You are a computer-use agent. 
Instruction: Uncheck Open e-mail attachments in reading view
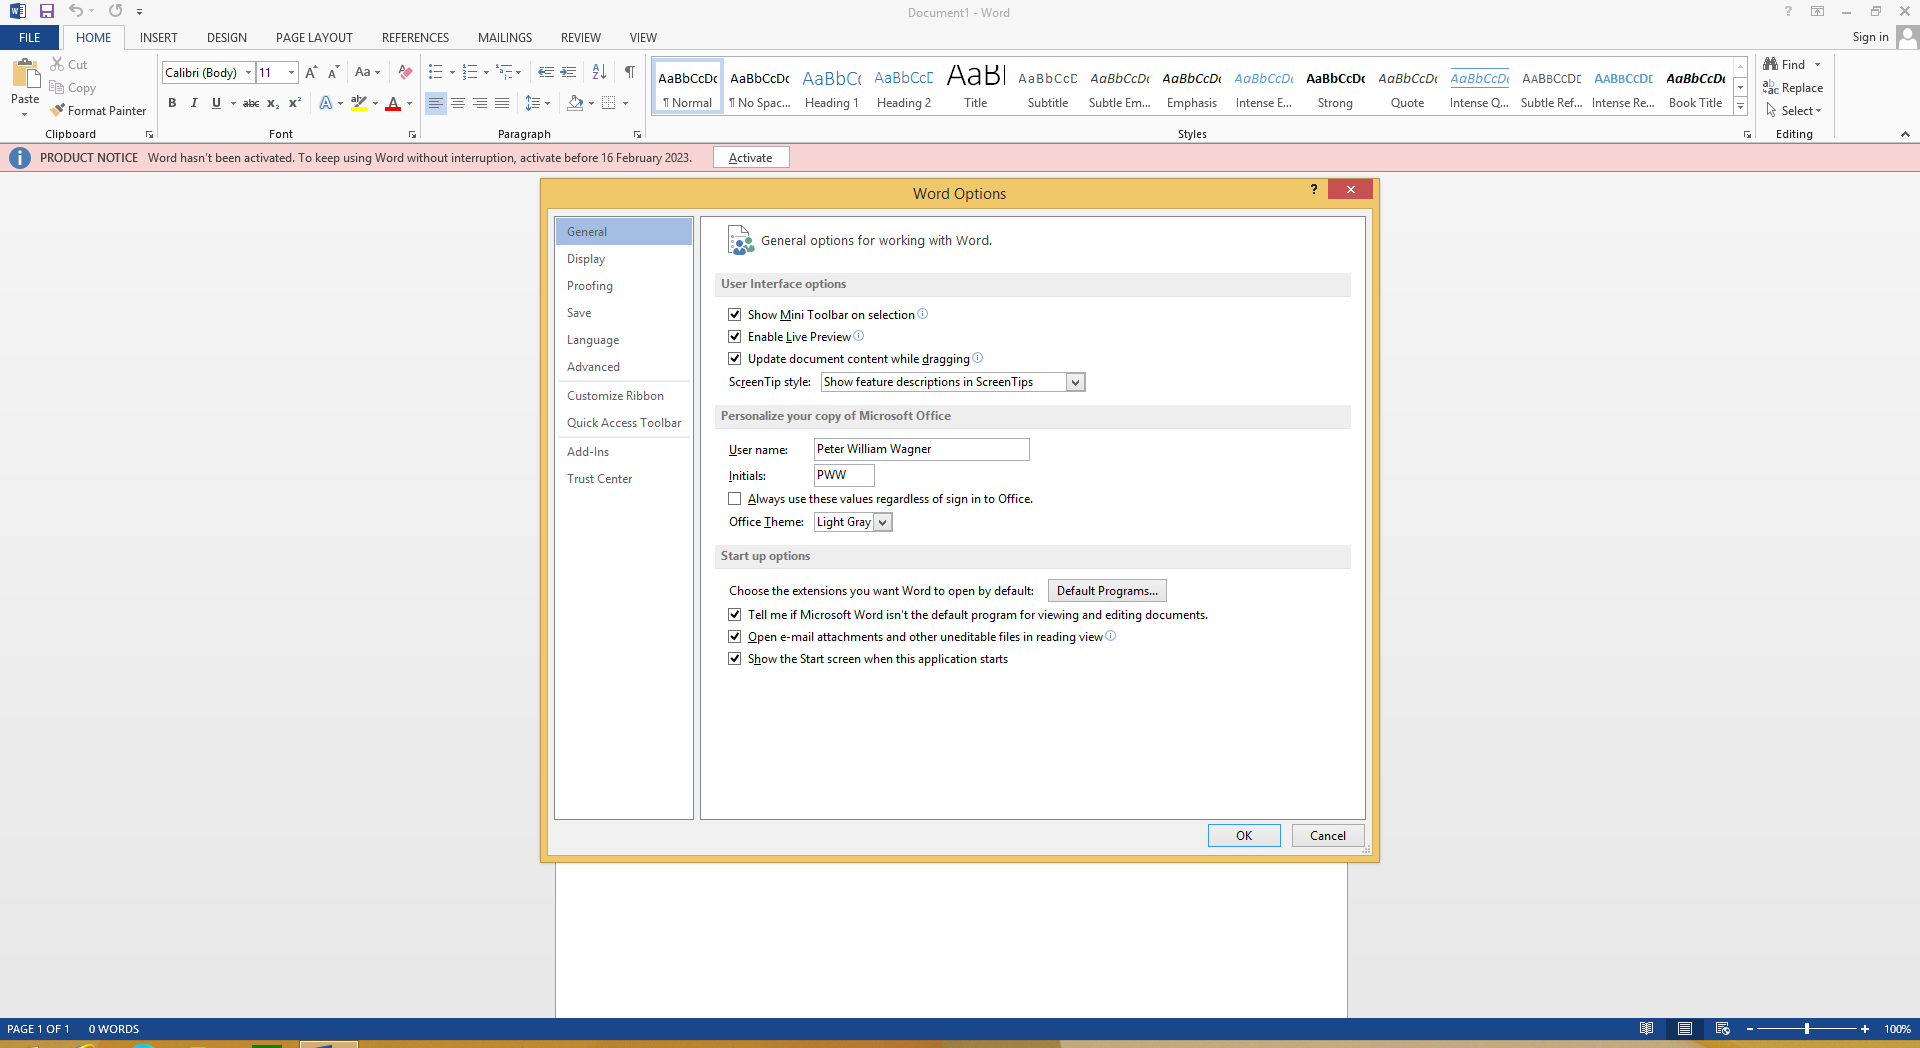pos(735,636)
